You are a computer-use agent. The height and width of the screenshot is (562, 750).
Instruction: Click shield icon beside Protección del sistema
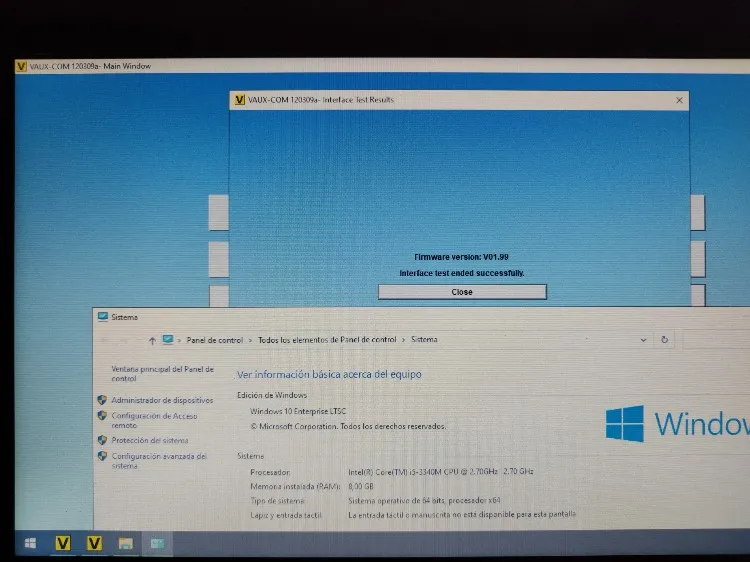pyautogui.click(x=102, y=440)
